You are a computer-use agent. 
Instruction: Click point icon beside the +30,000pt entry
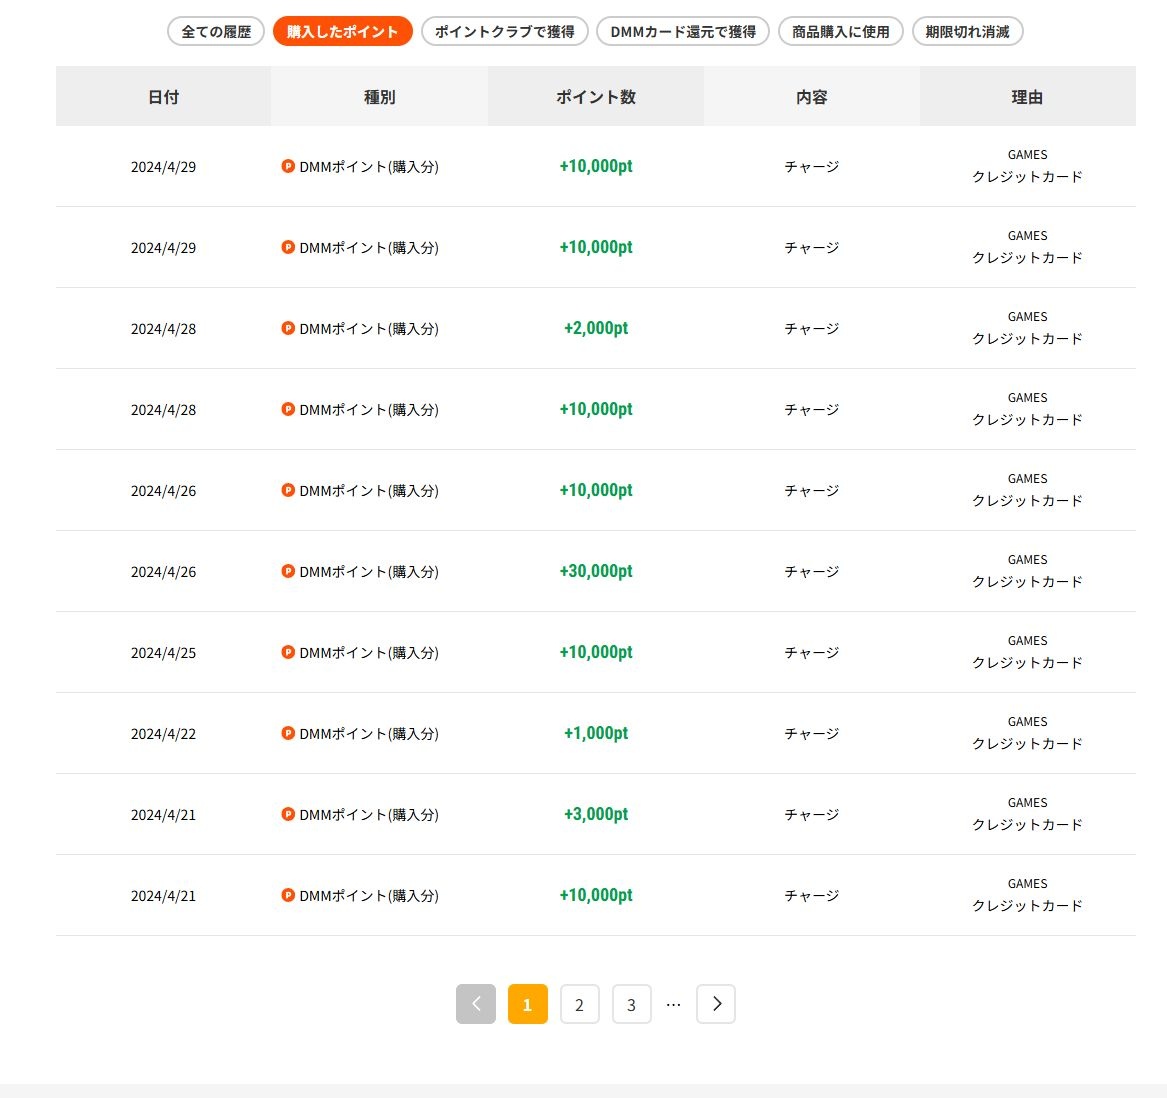(288, 571)
